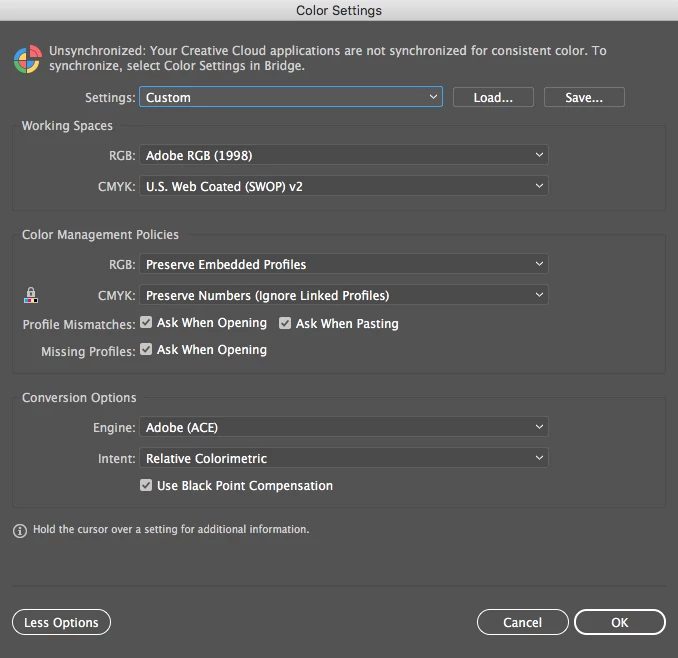This screenshot has height=658, width=678.
Task: Click the info icon beside hint text
Action: pos(20,530)
